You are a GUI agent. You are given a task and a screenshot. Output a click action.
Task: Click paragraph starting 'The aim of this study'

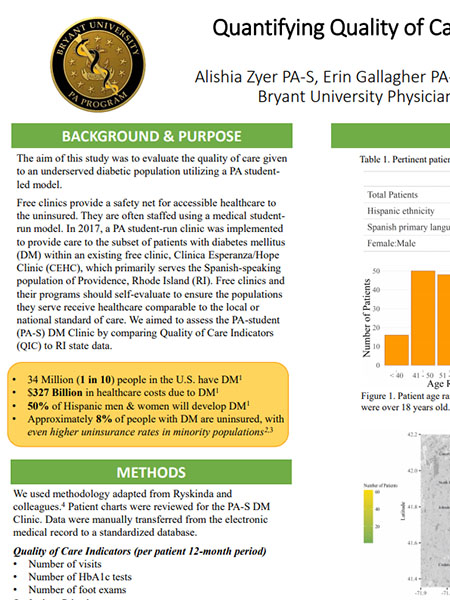[152, 171]
